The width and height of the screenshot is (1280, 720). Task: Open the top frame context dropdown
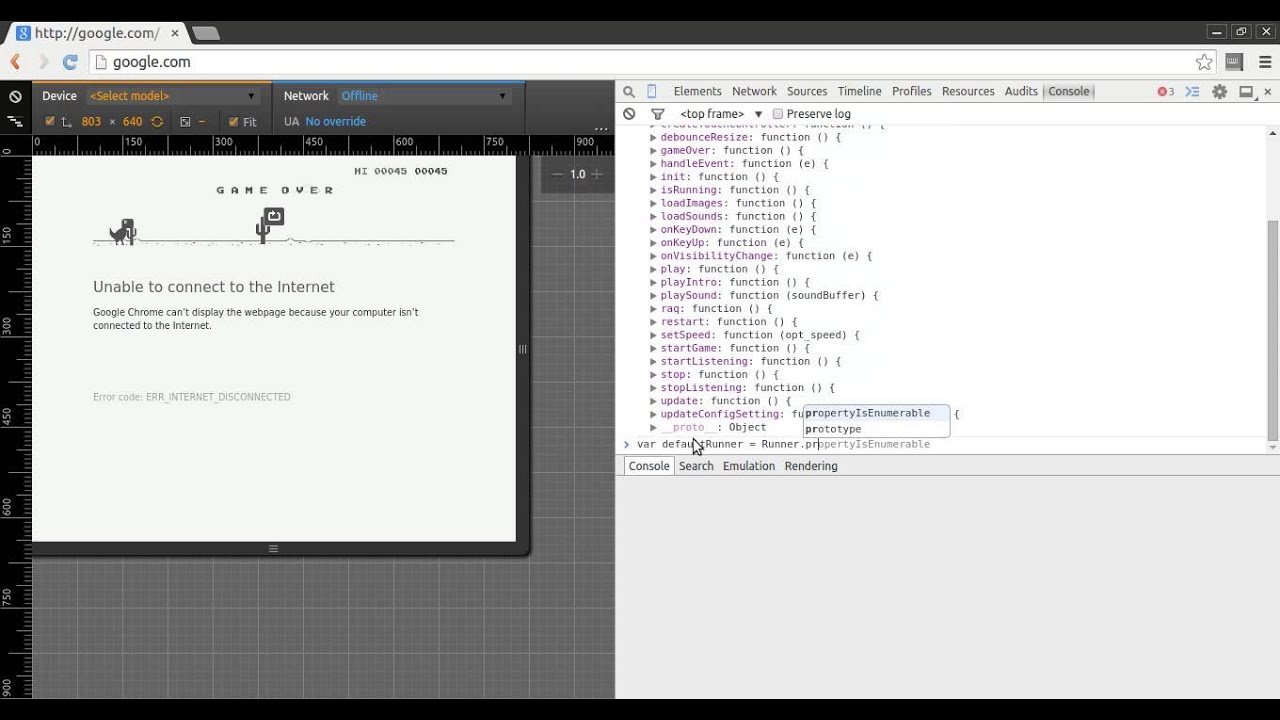coord(721,114)
